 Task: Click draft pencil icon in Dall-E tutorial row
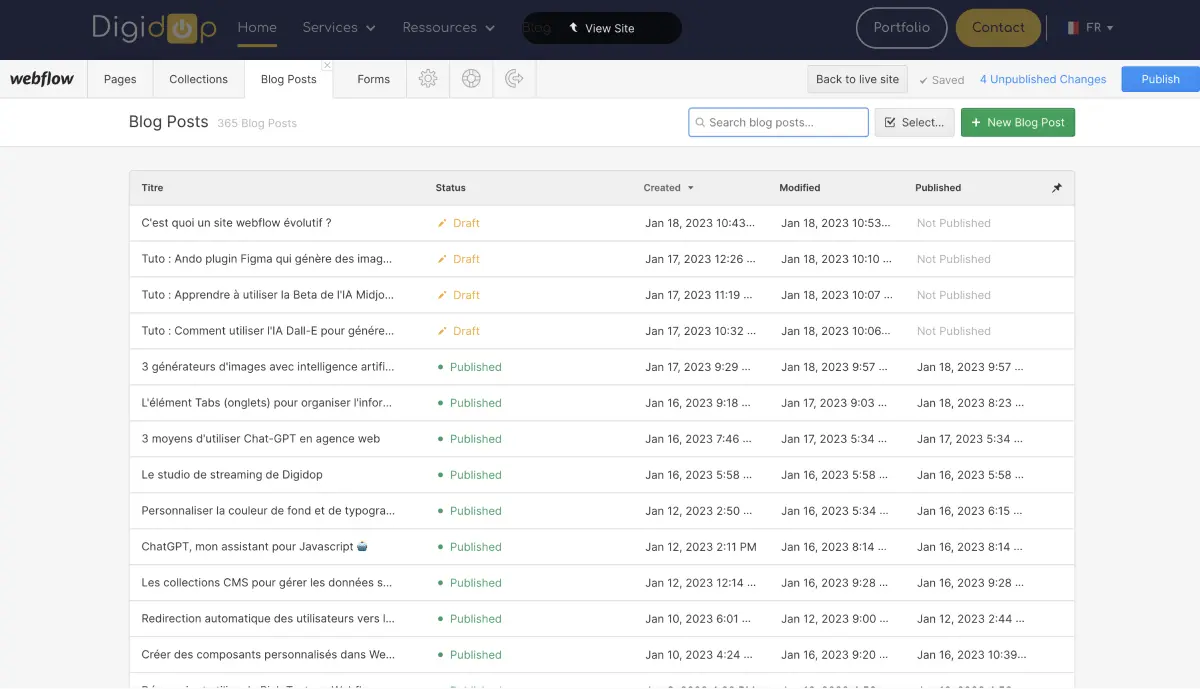click(x=442, y=331)
